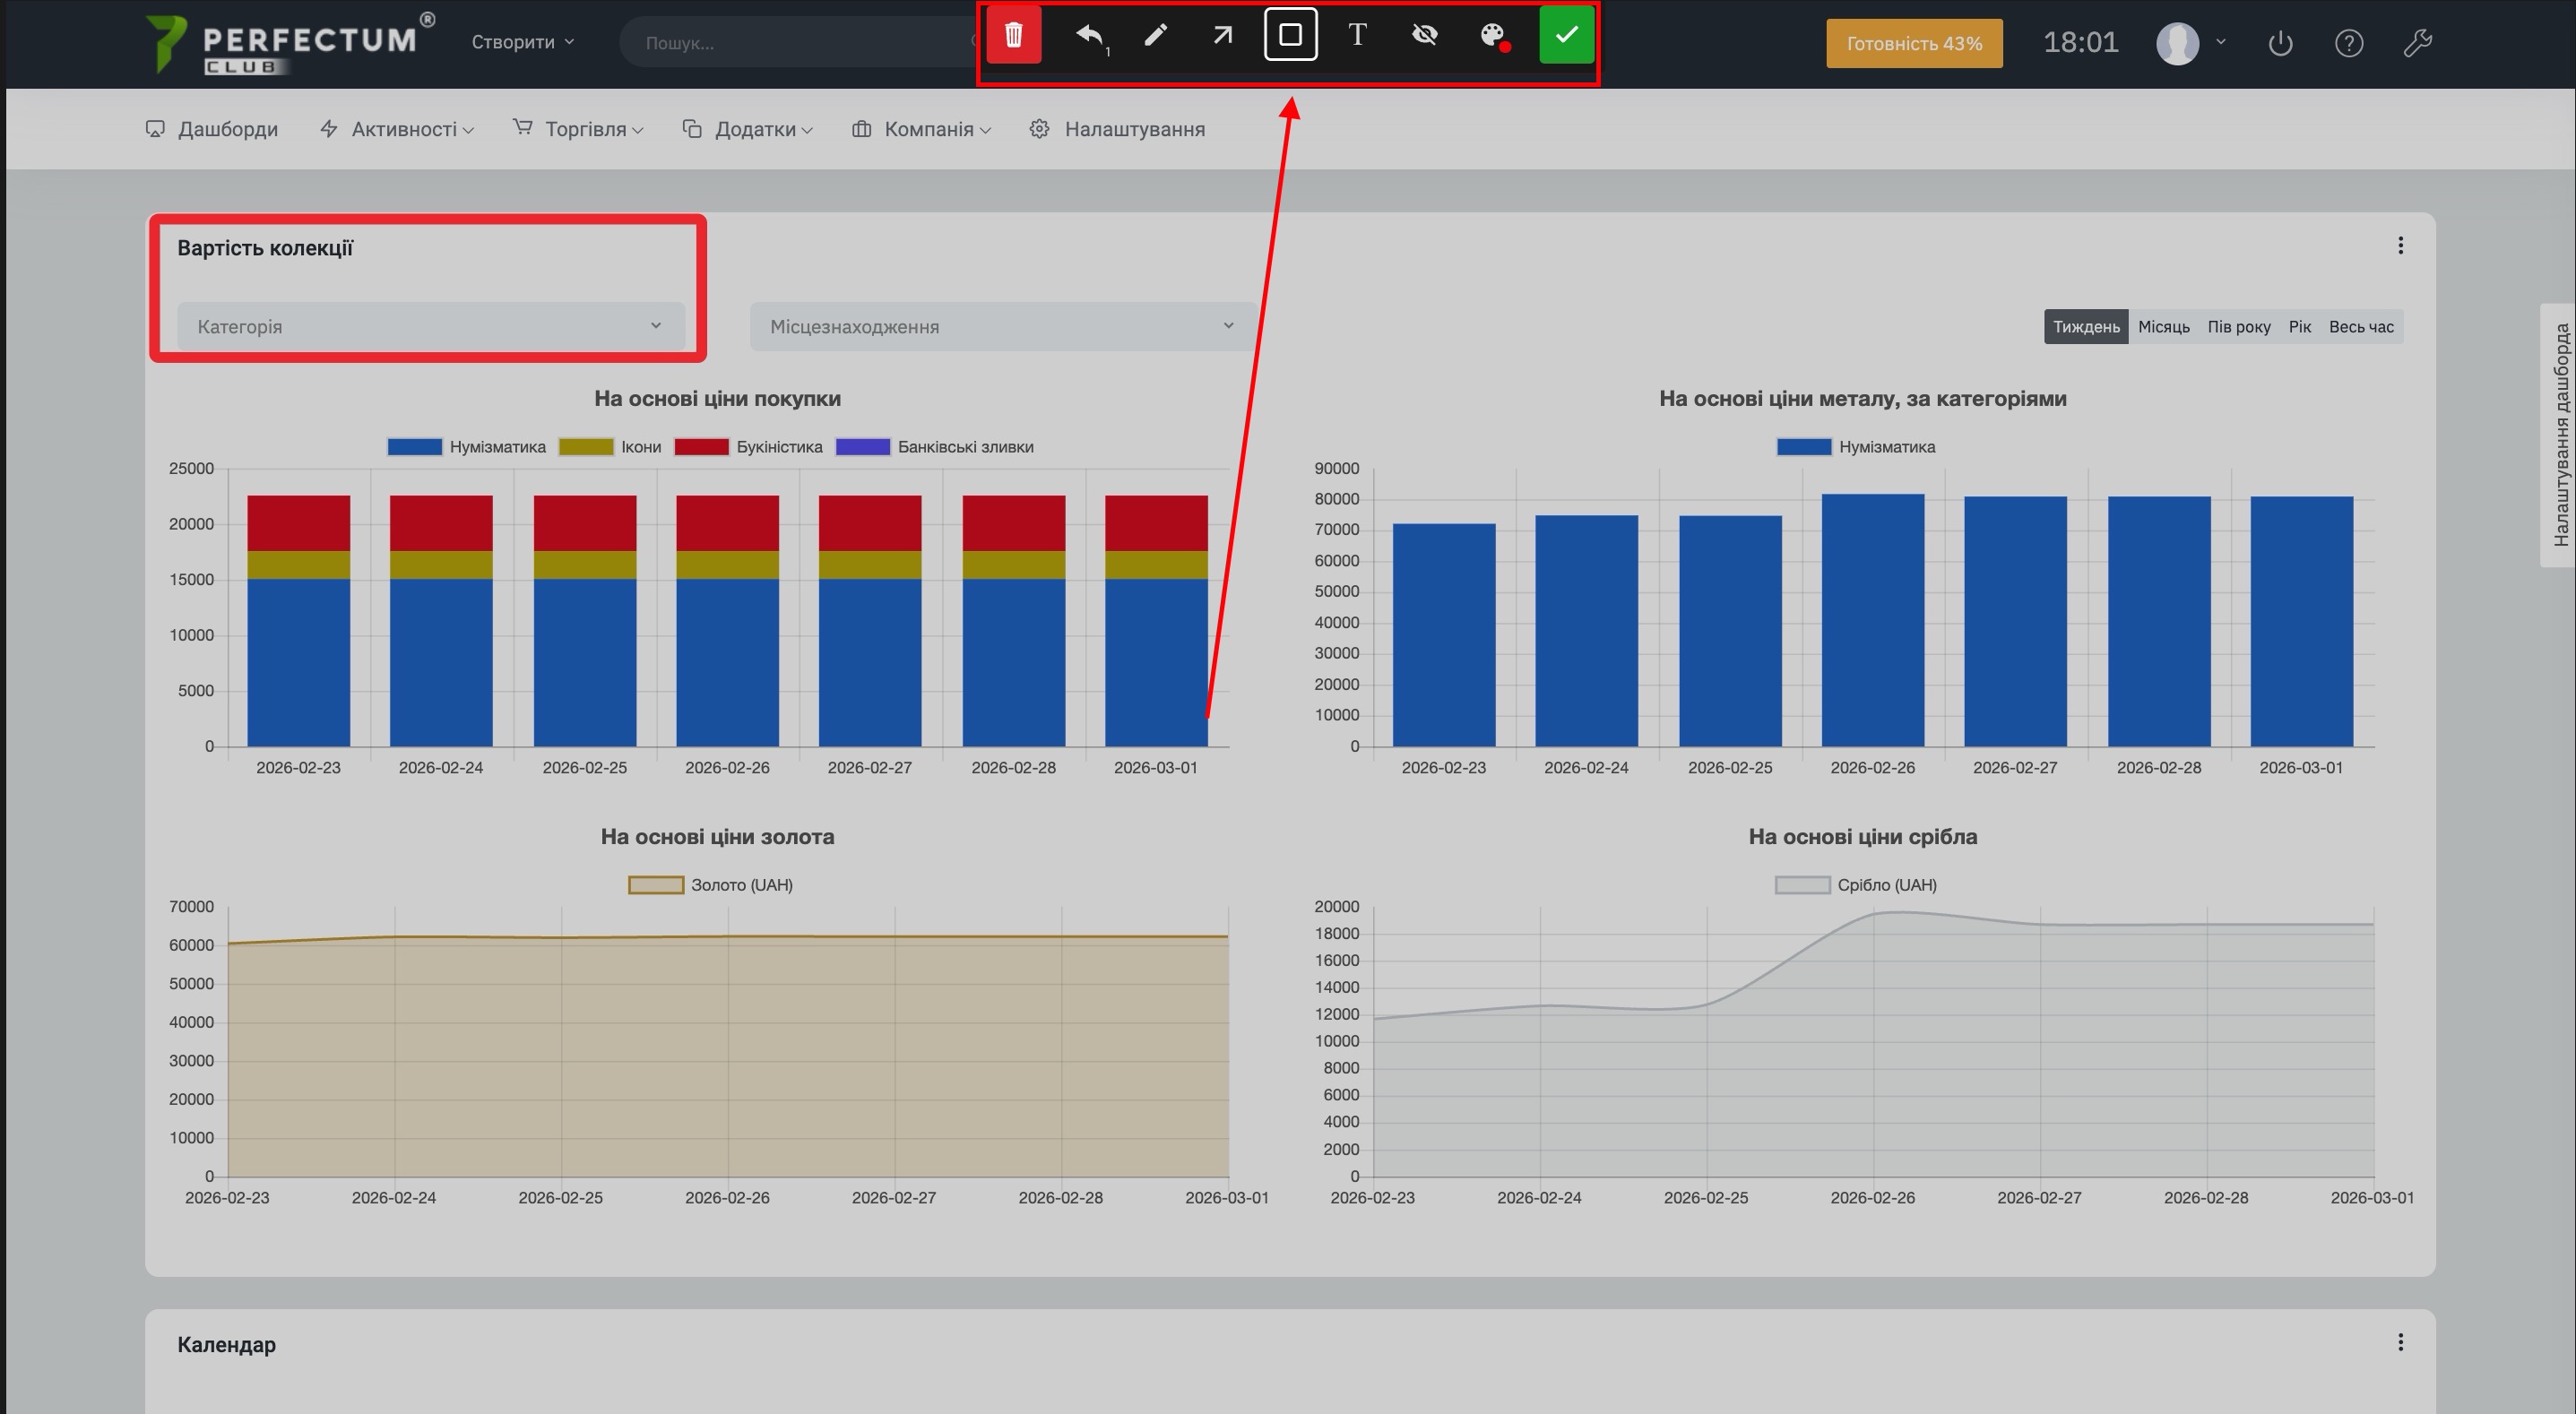Open the wrench tools icon
Viewport: 2576px width, 1414px height.
[x=2417, y=43]
